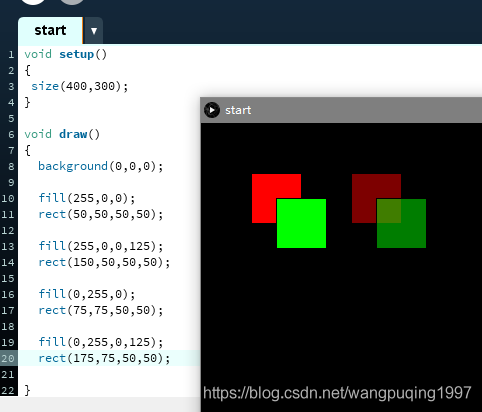This screenshot has width=482, height=412.
Task: Click 'void draw()' code line
Action: coord(62,134)
